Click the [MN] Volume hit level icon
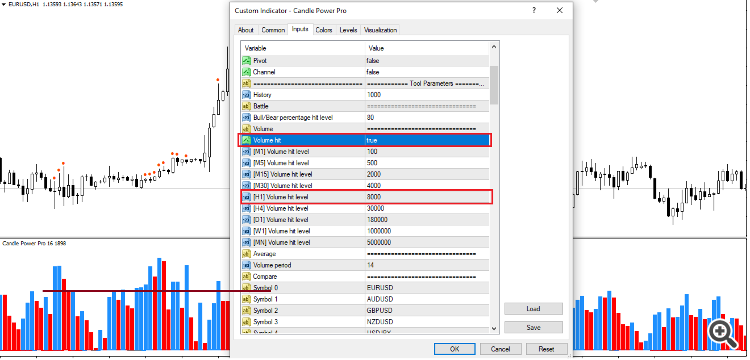 click(246, 242)
